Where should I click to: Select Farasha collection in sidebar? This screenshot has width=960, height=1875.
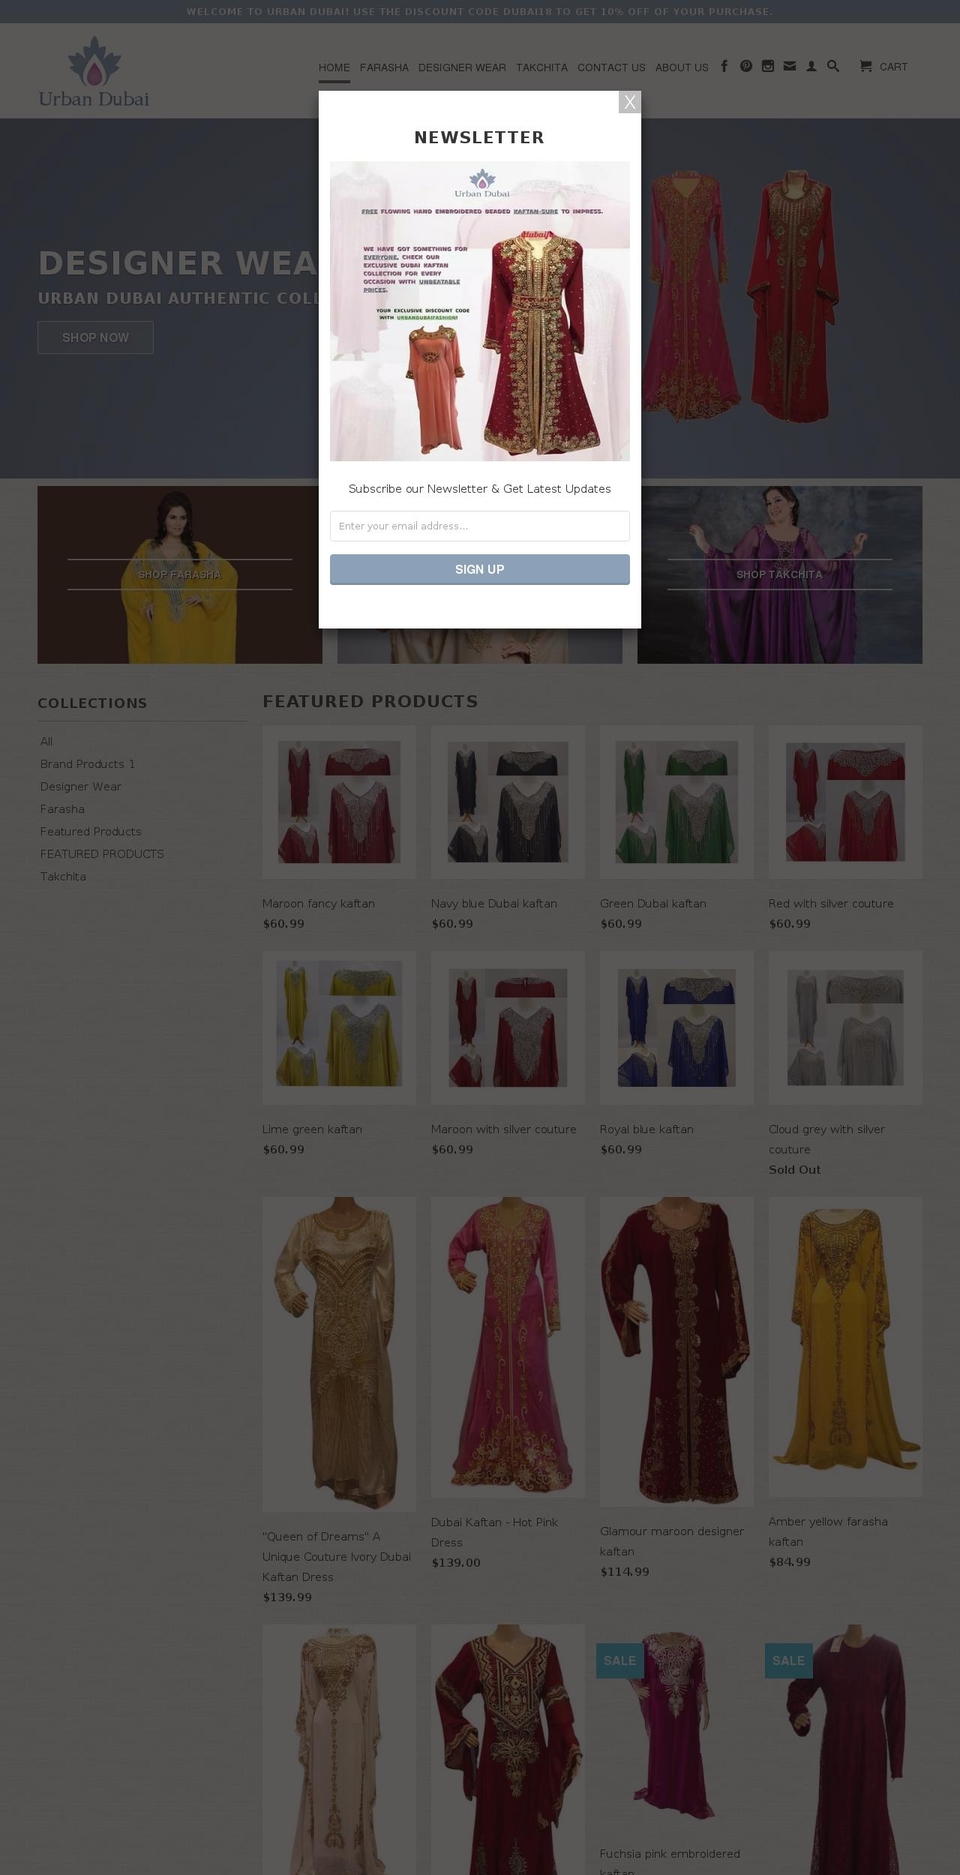(x=62, y=809)
